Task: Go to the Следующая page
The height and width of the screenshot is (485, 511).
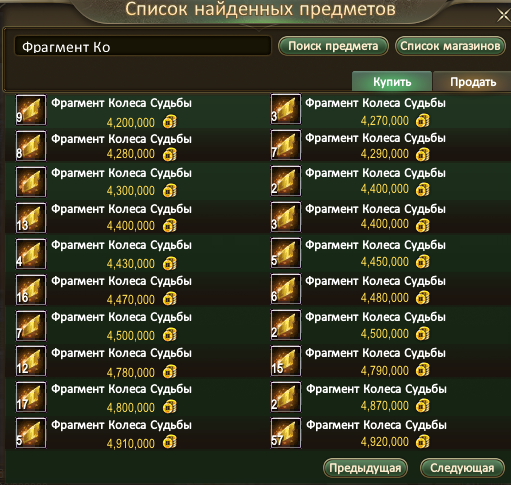Action: pos(462,468)
